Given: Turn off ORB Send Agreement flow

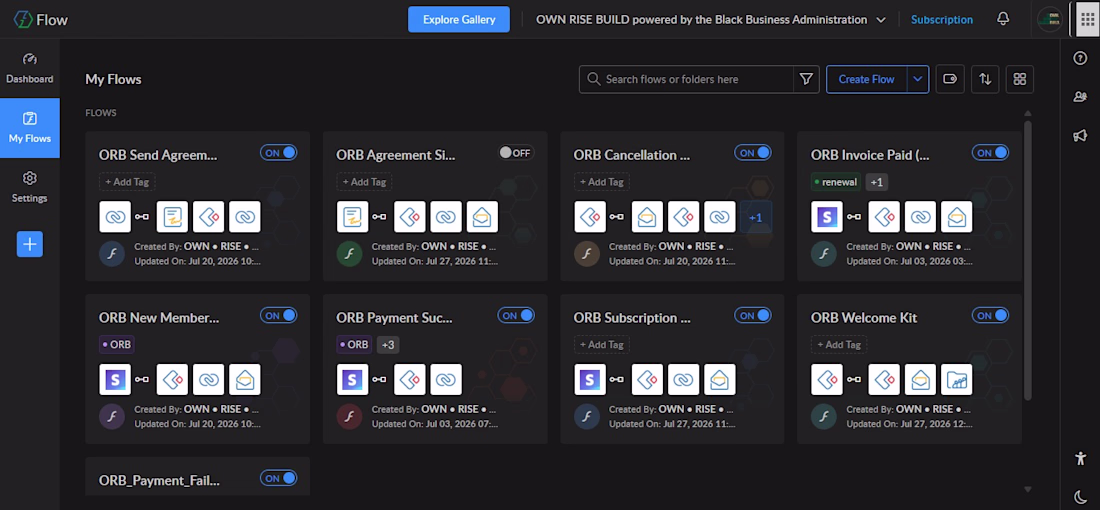Looking at the screenshot, I should pos(279,153).
